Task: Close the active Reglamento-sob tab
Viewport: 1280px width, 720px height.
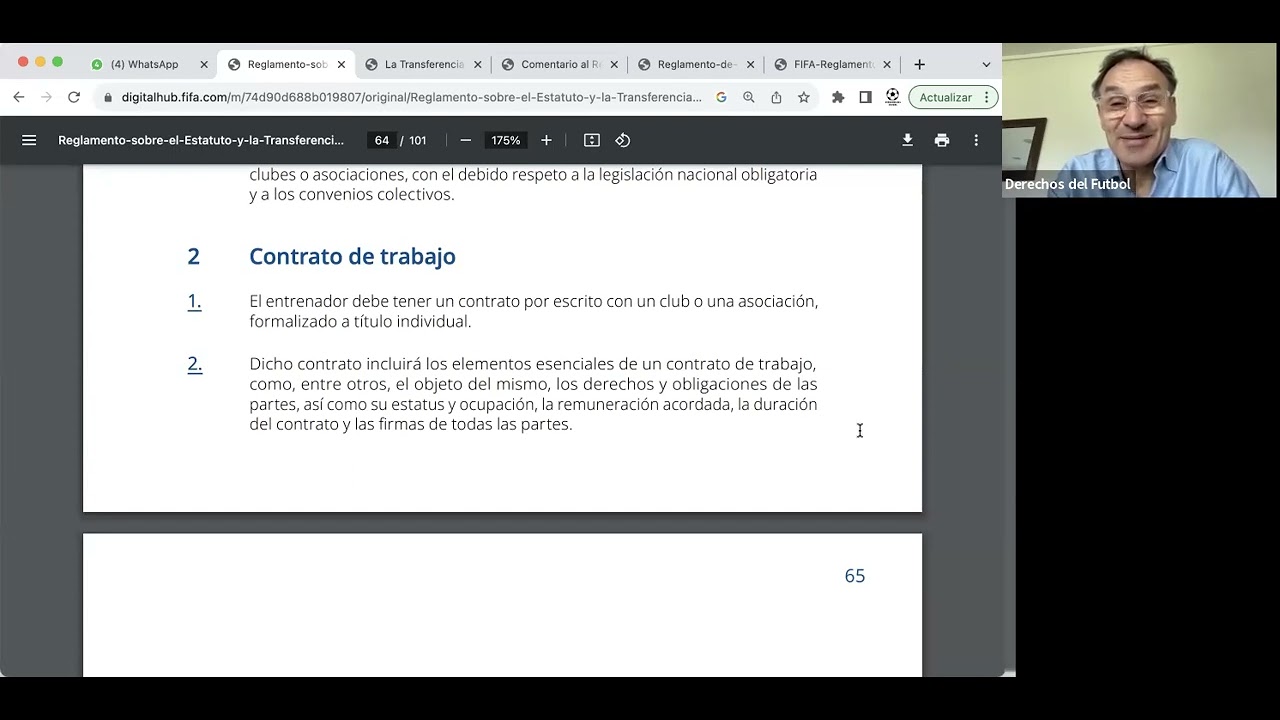Action: click(341, 64)
